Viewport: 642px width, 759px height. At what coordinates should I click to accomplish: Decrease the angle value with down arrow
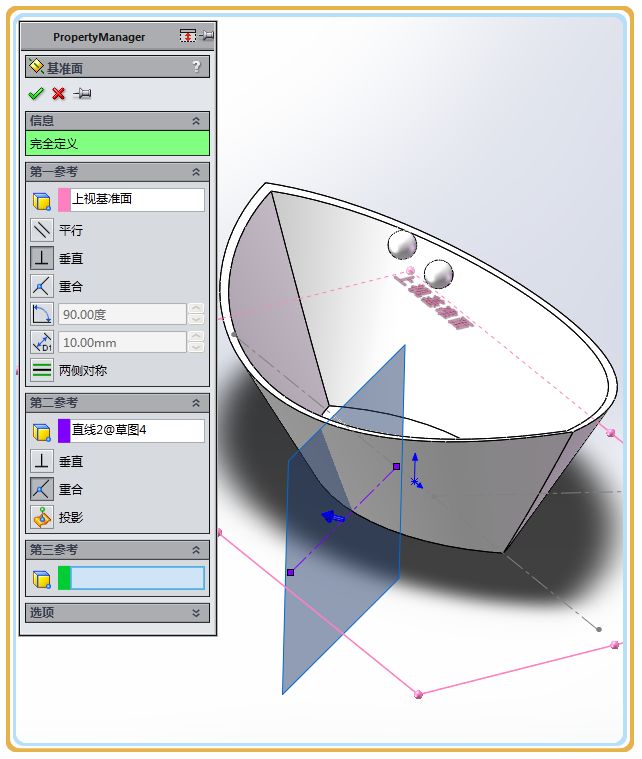[196, 319]
